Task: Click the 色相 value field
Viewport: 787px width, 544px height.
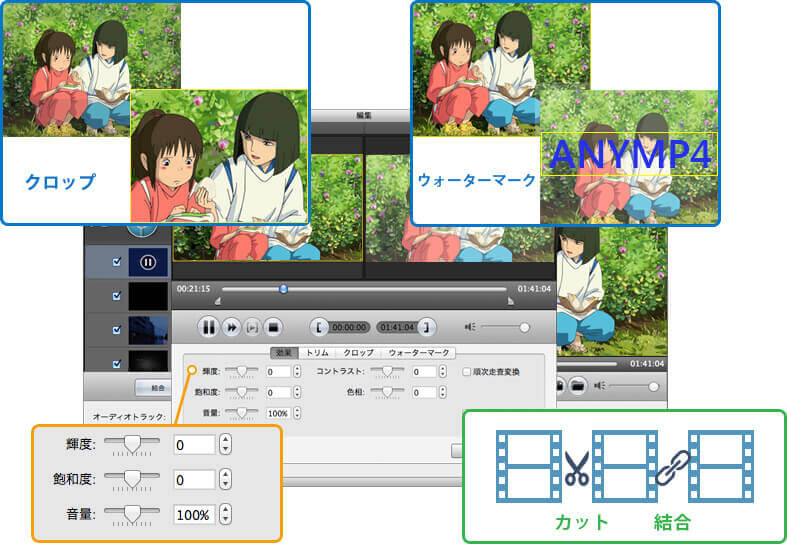Action: coord(424,392)
